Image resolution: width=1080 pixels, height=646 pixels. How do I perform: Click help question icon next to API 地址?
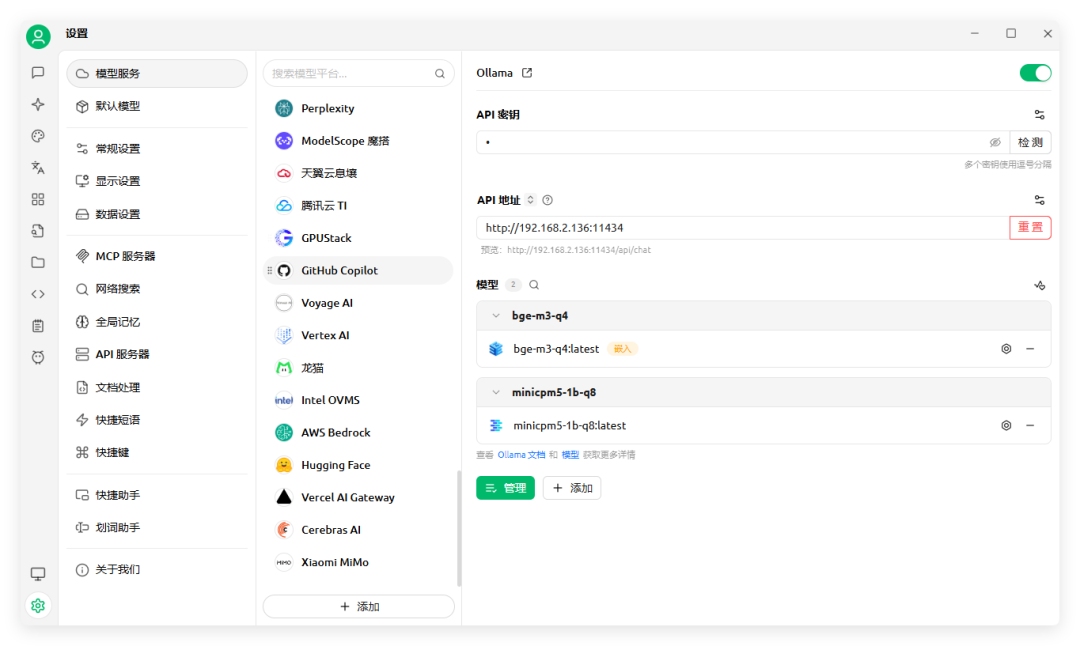tap(548, 200)
